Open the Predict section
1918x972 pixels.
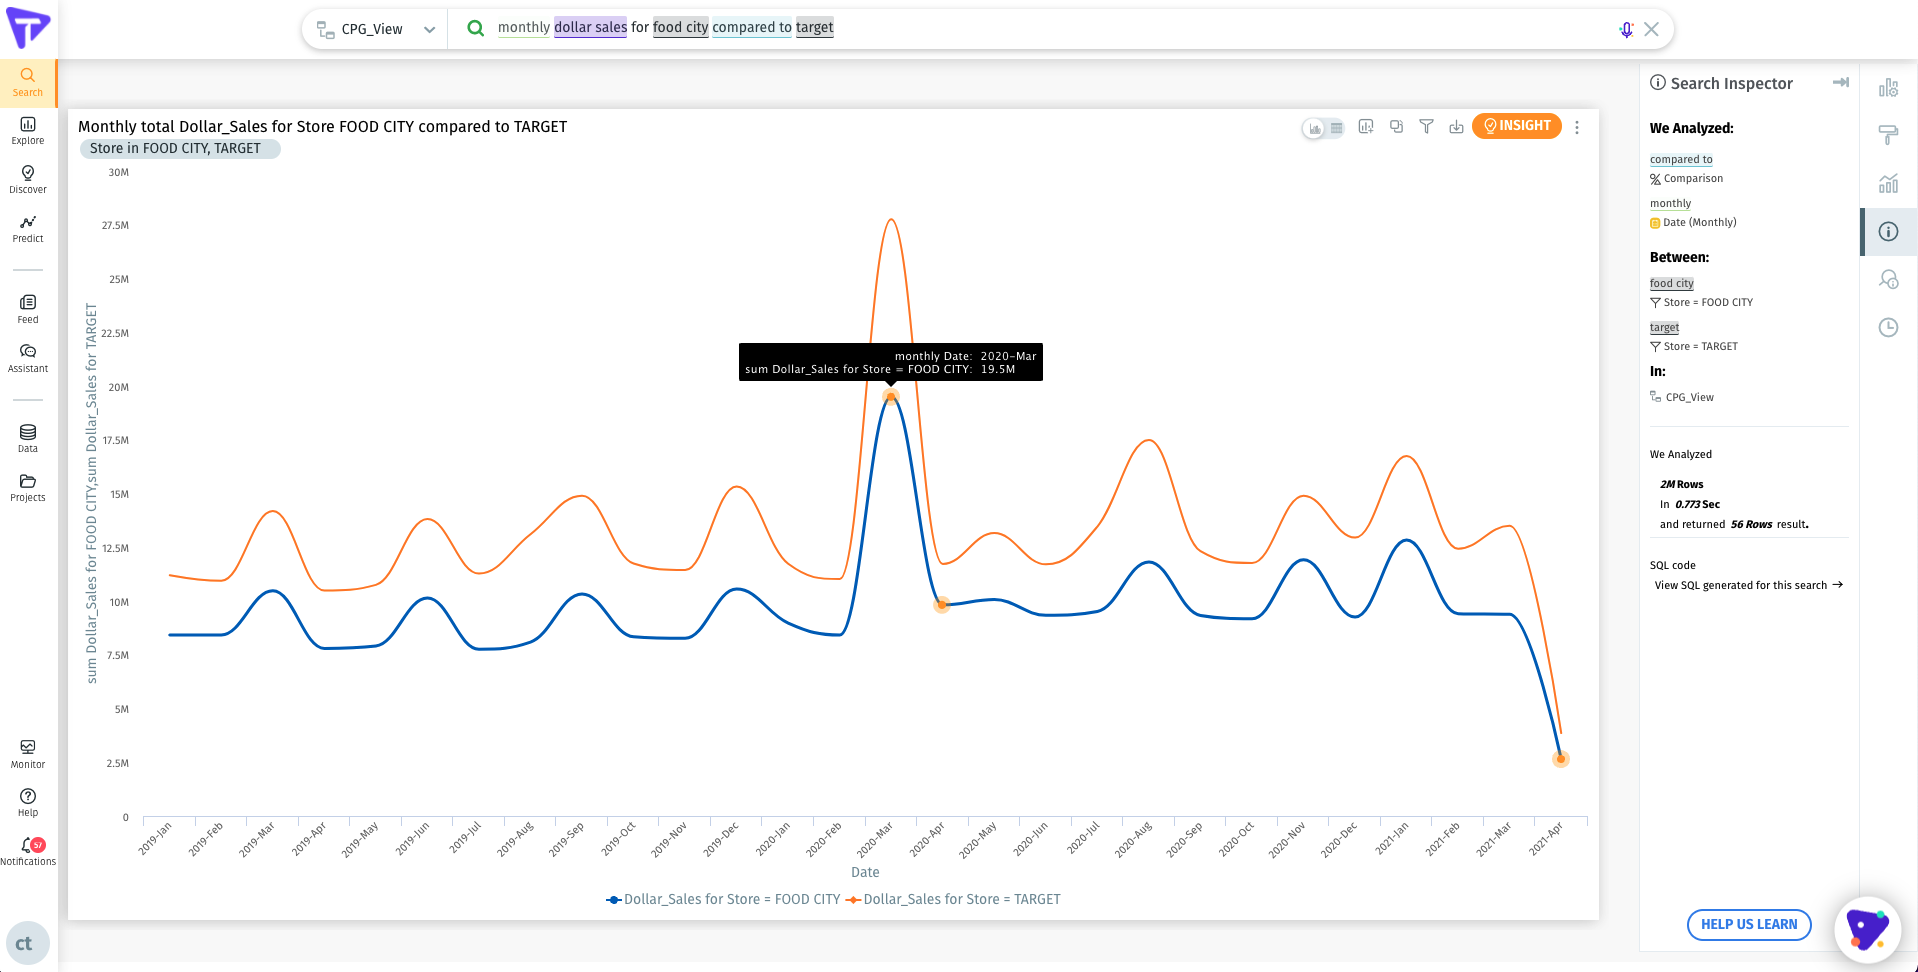click(x=28, y=229)
